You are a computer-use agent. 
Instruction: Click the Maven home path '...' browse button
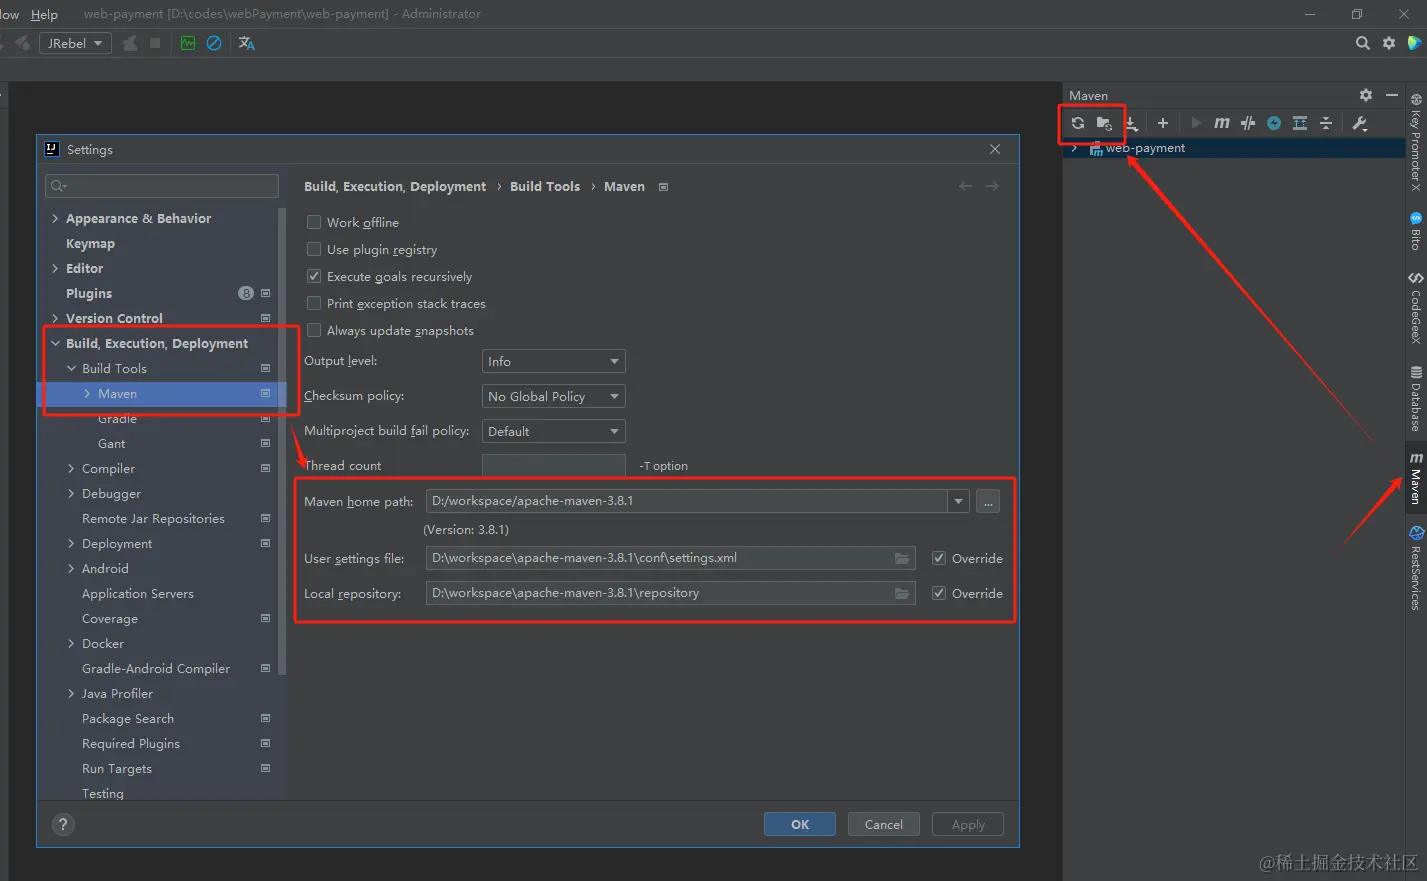[988, 501]
